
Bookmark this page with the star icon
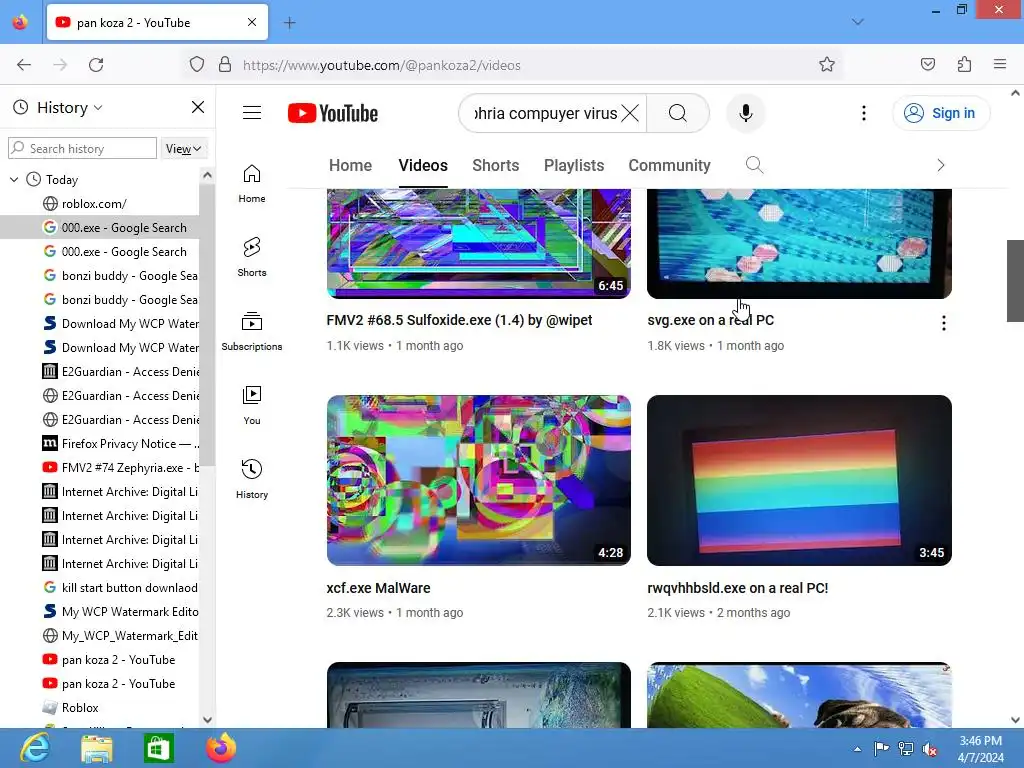click(827, 65)
